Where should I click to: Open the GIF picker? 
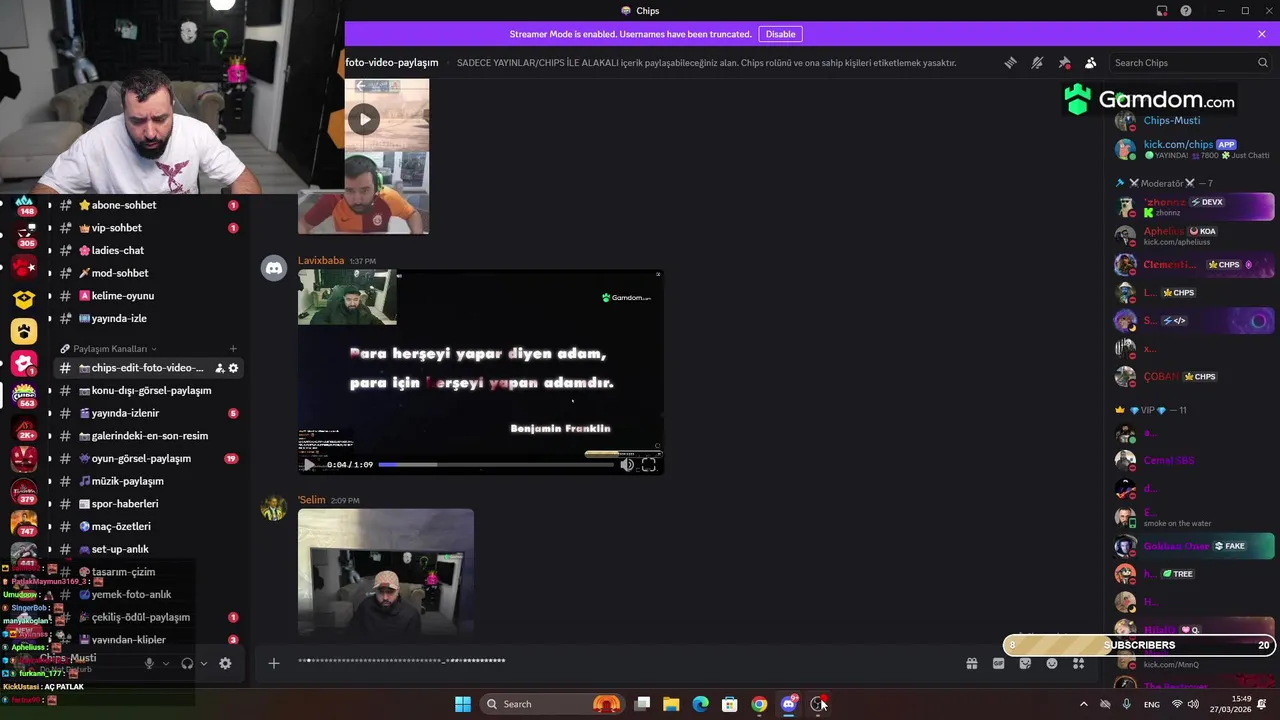998,663
